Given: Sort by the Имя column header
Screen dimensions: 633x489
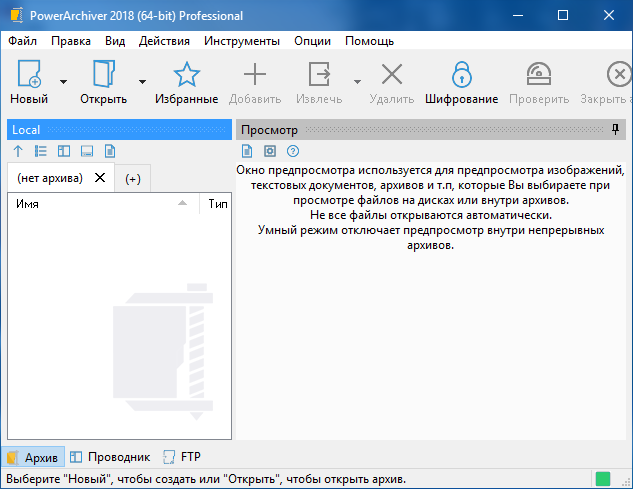Looking at the screenshot, I should click(28, 204).
